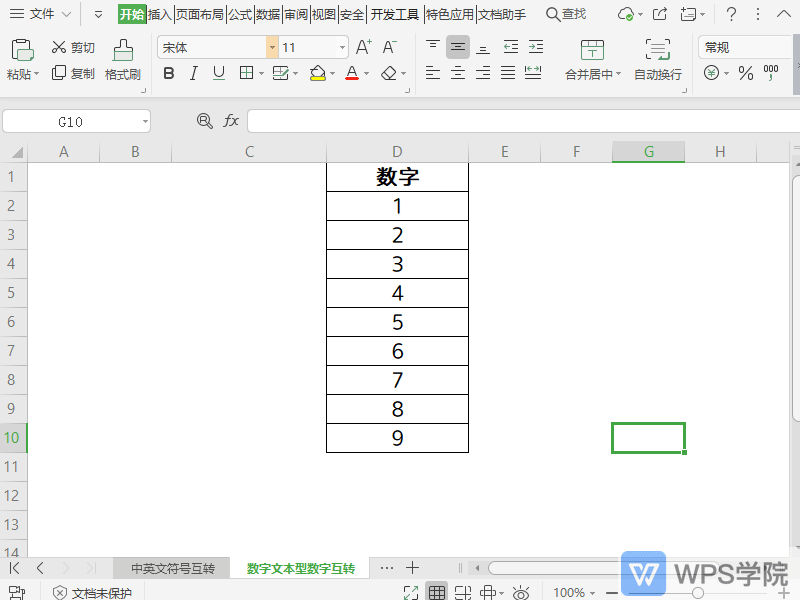Image resolution: width=800 pixels, height=600 pixels.
Task: Expand the paste options arrow
Action: coord(36,74)
